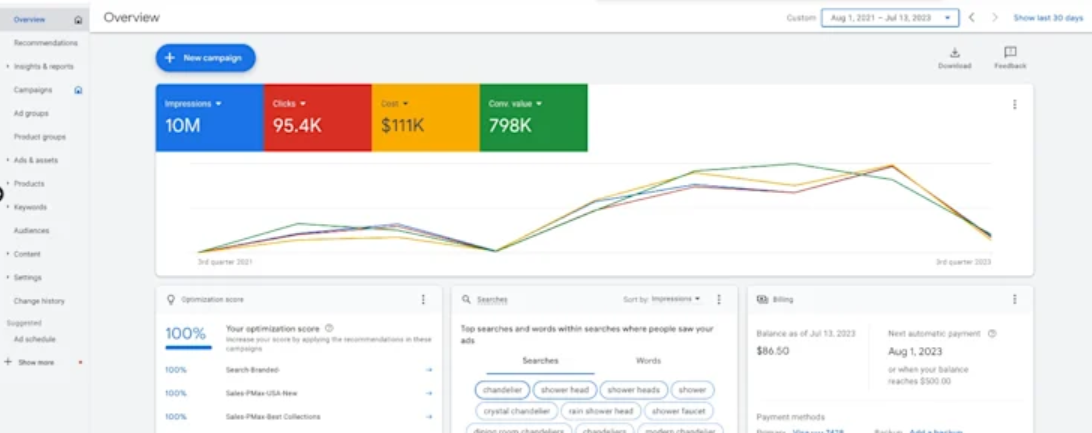1092x433 pixels.
Task: Open Audiences in sidebar
Action: pos(31,230)
